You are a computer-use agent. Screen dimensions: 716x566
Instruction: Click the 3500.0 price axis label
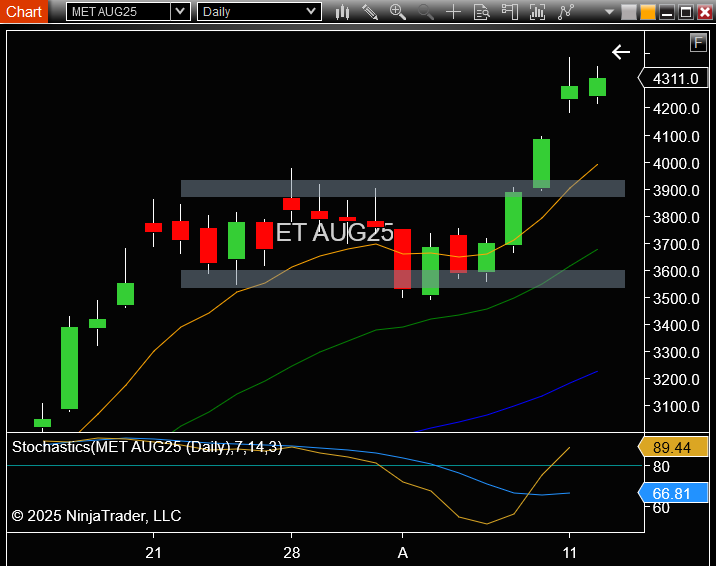coord(676,299)
